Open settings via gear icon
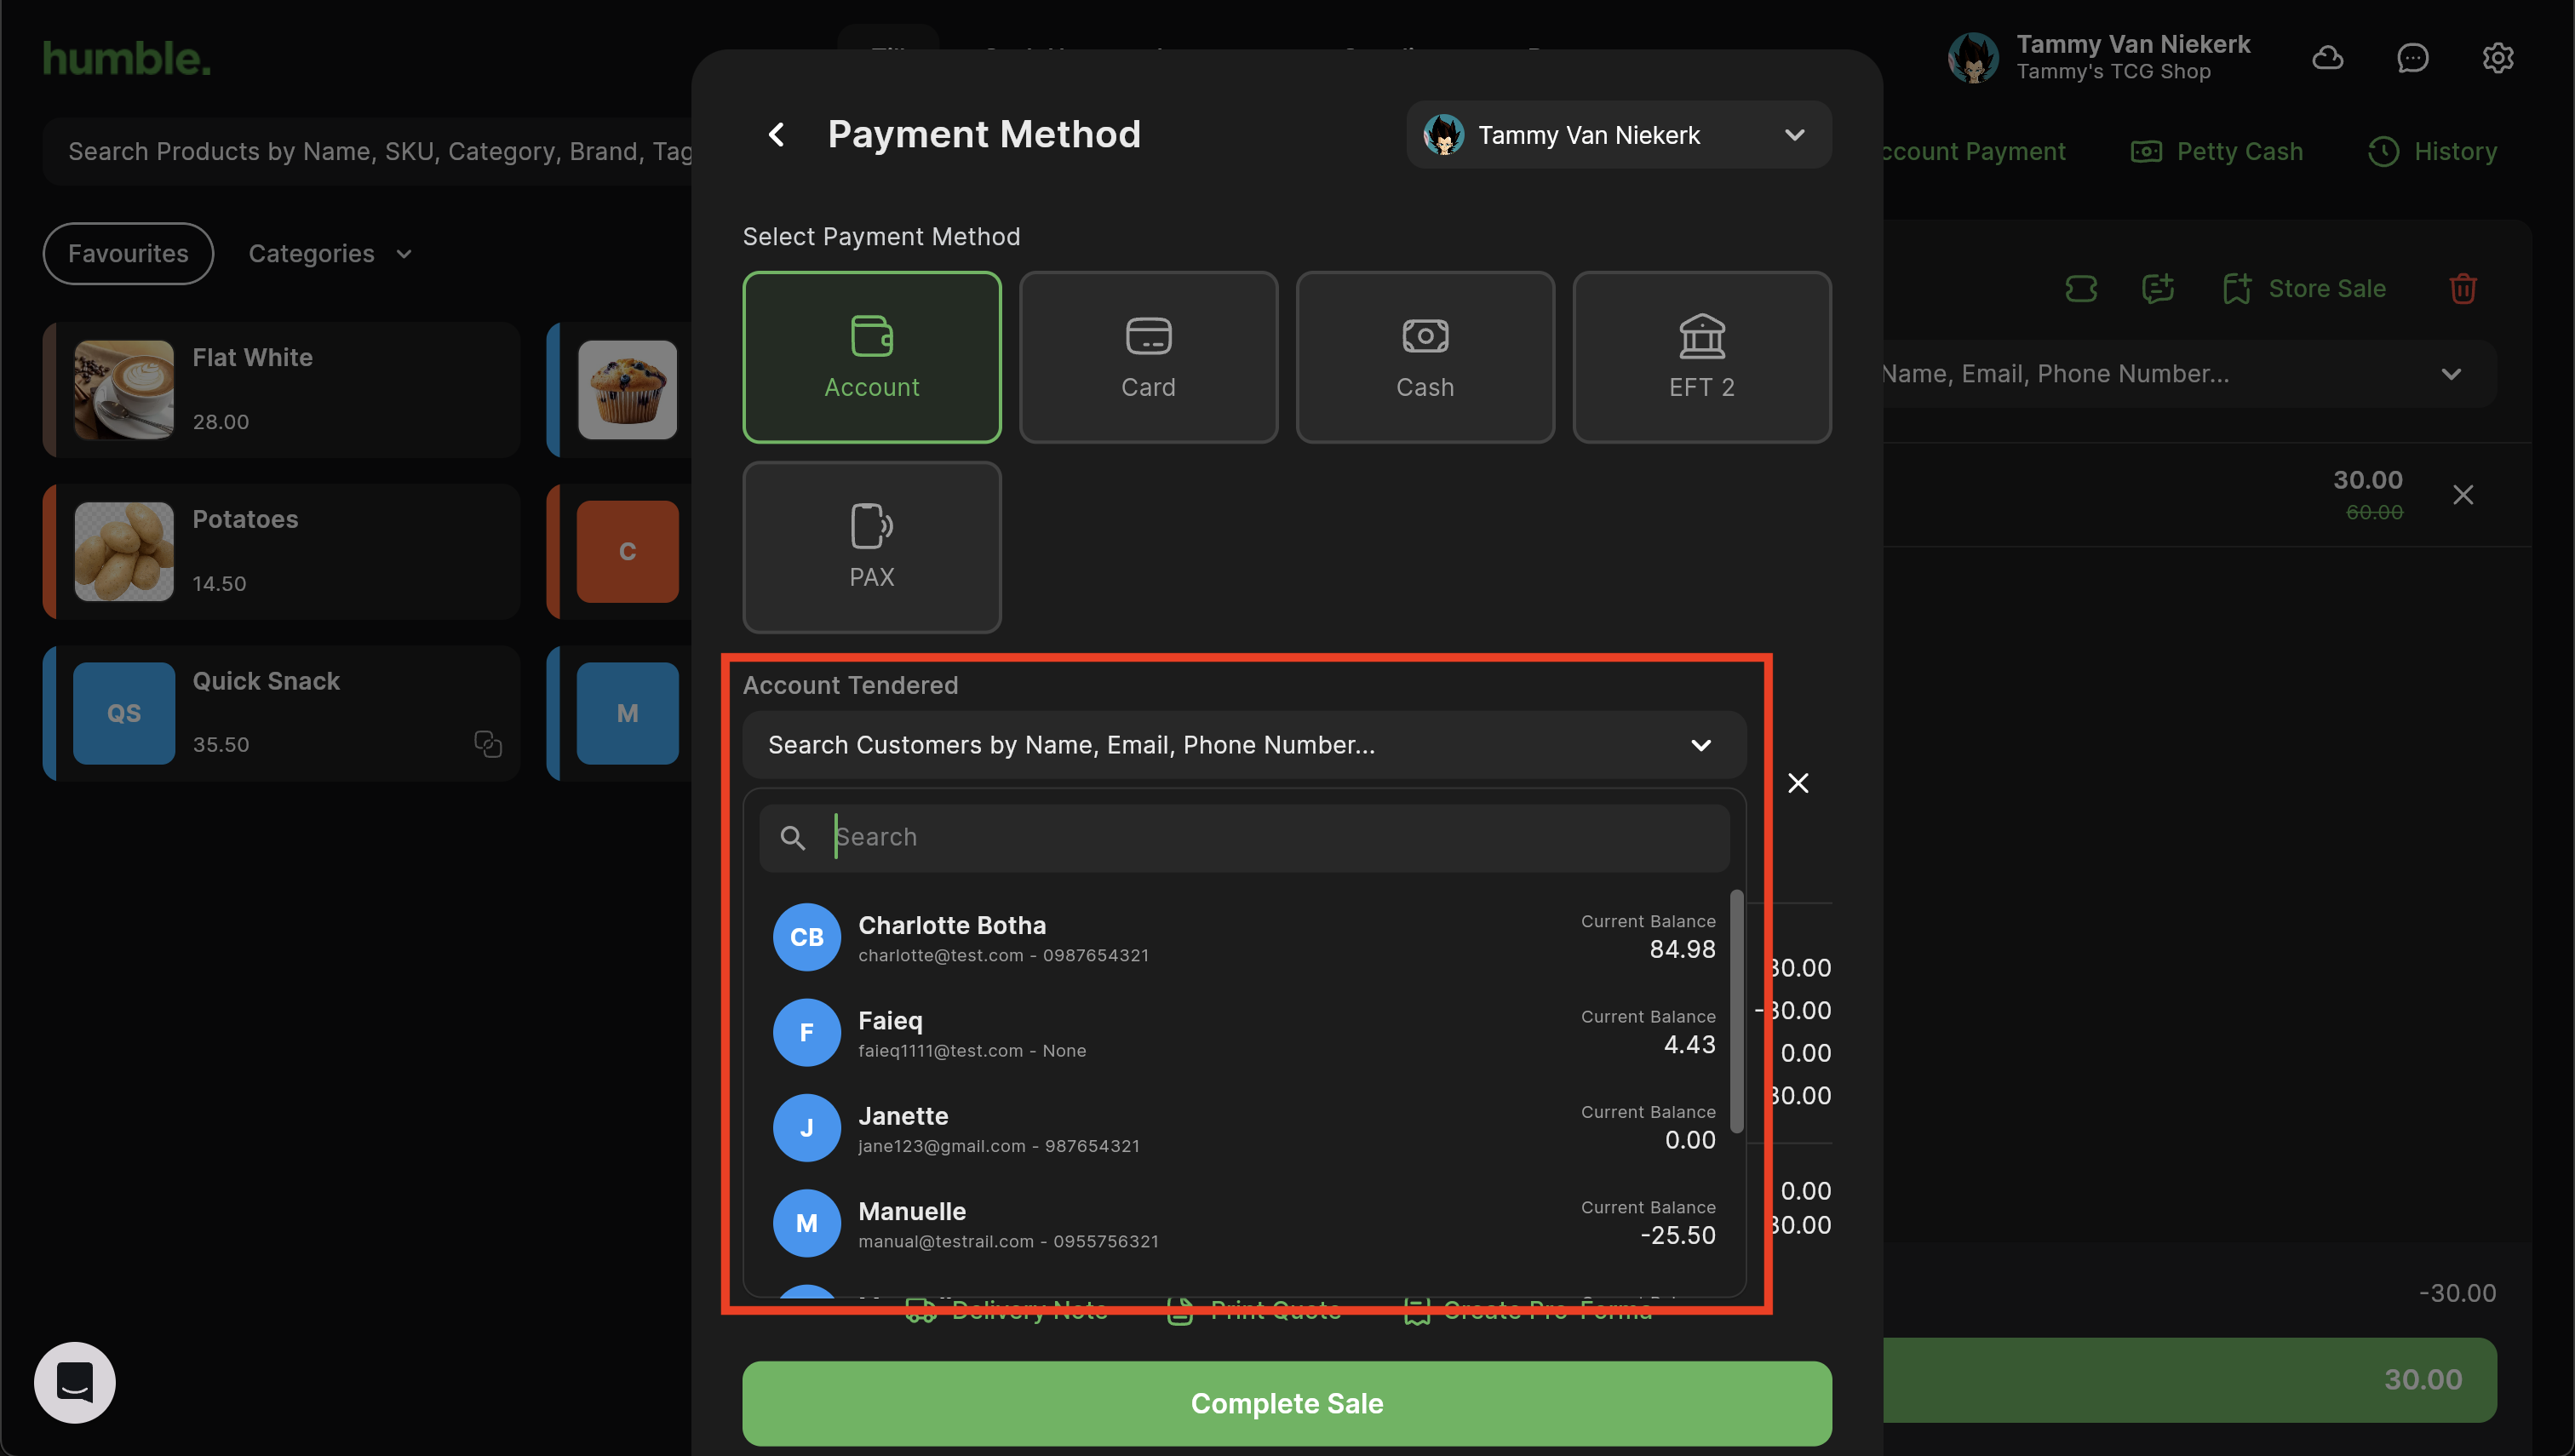Screen dimensions: 2575x1456 tap(2497, 58)
